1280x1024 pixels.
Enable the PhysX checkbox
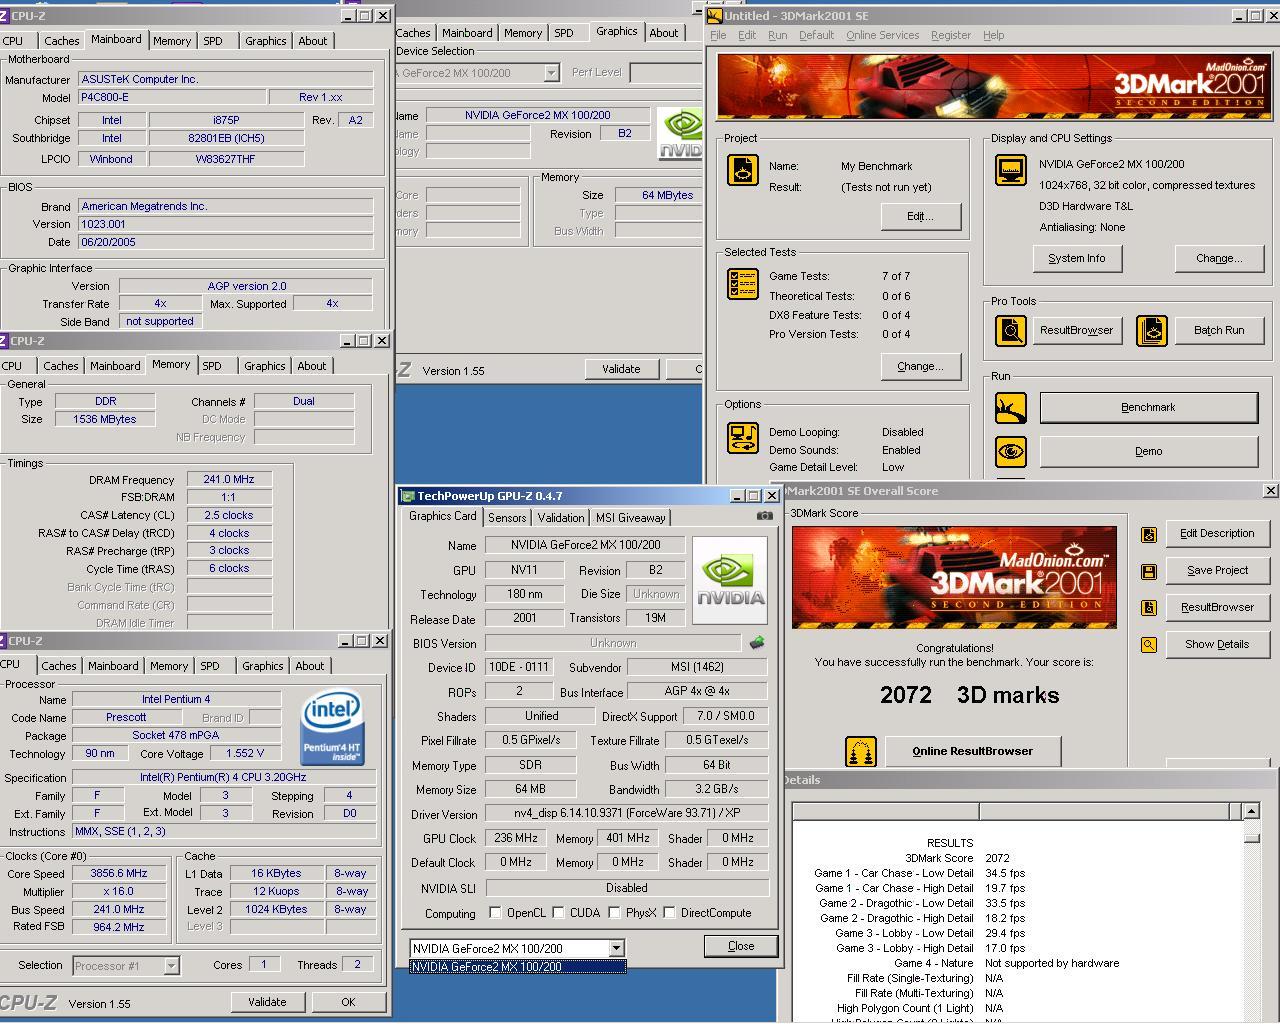click(615, 912)
